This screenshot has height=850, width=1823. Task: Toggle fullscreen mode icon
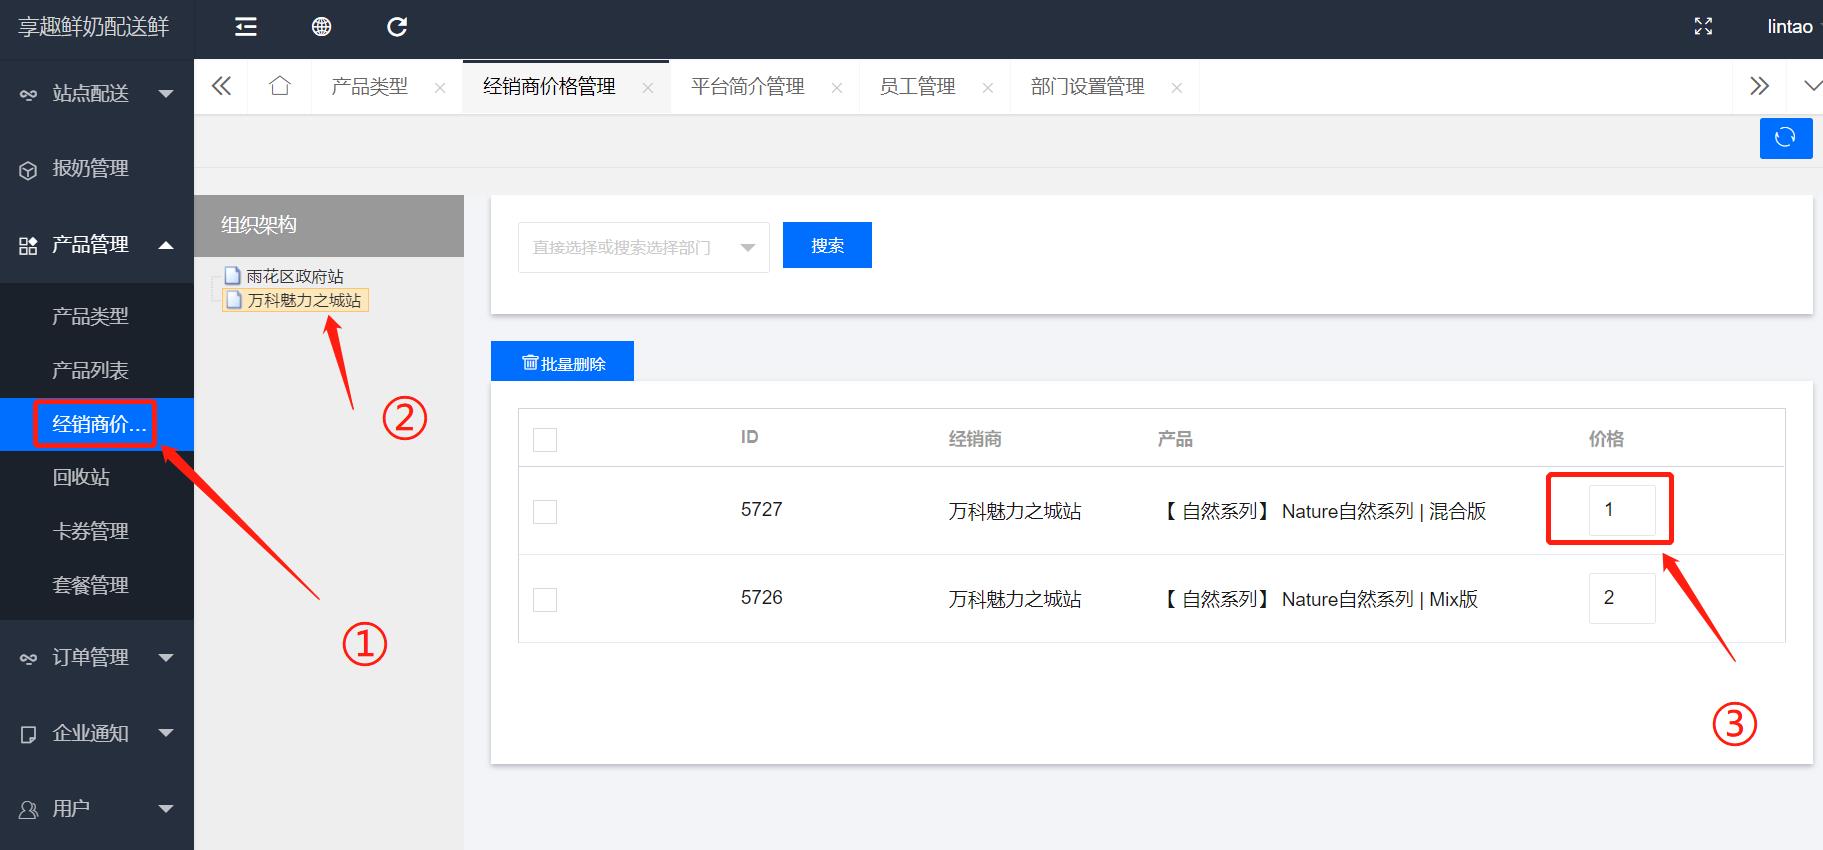click(1703, 27)
